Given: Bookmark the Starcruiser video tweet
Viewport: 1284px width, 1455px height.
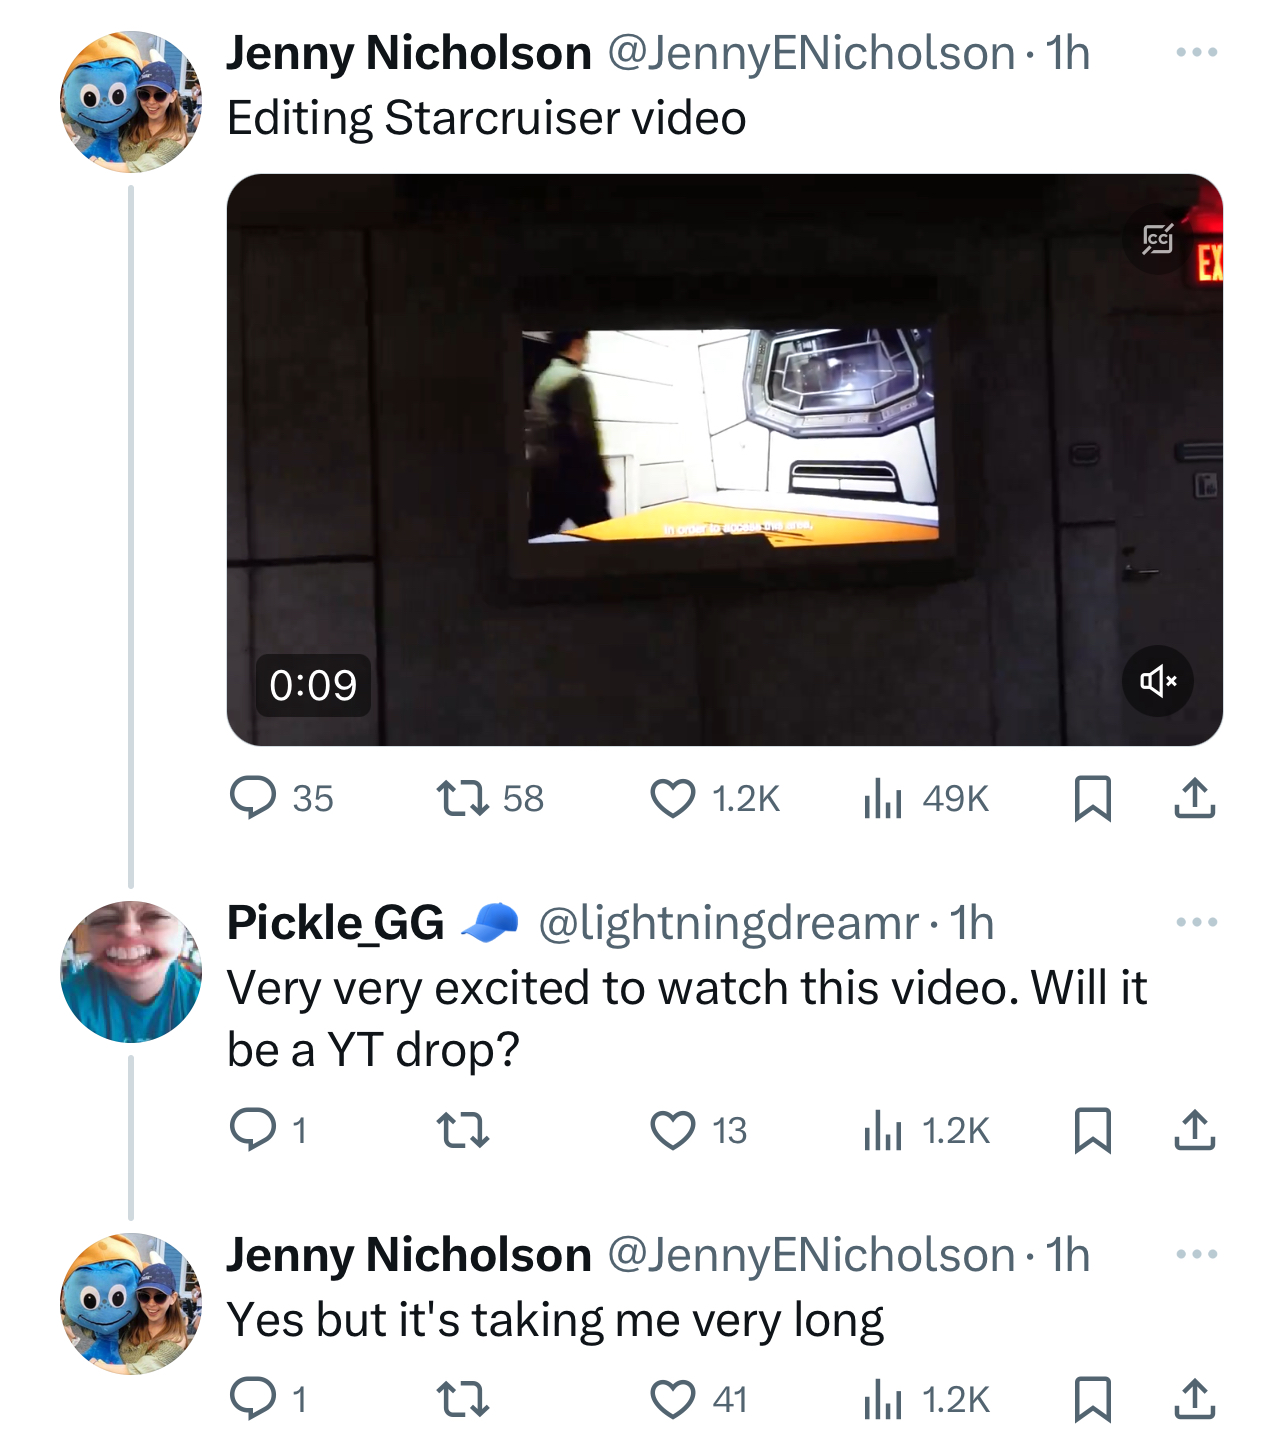Looking at the screenshot, I should click(x=1092, y=799).
